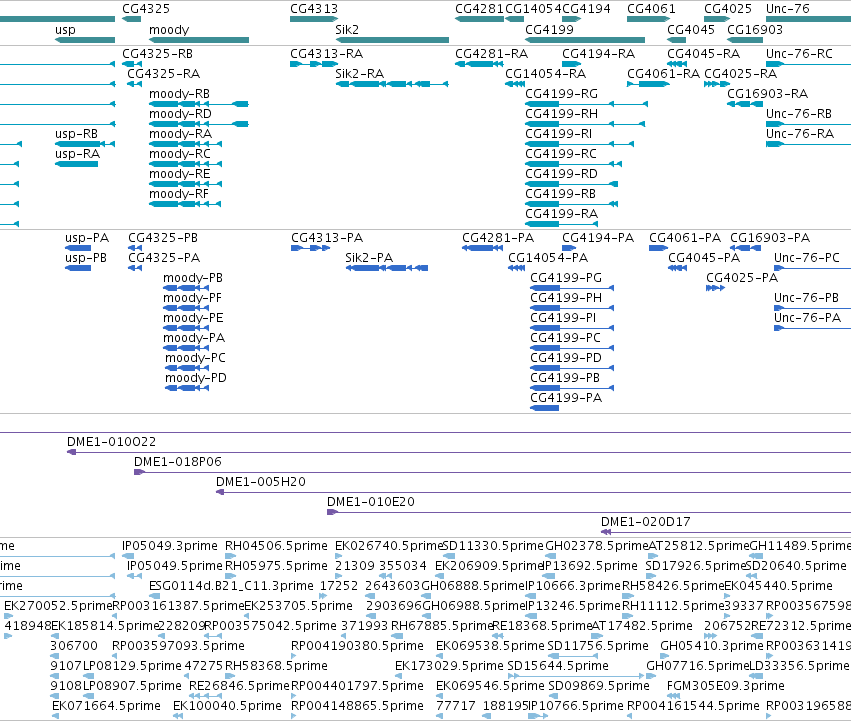Click BAC clone DME1-005H20

coord(261,482)
